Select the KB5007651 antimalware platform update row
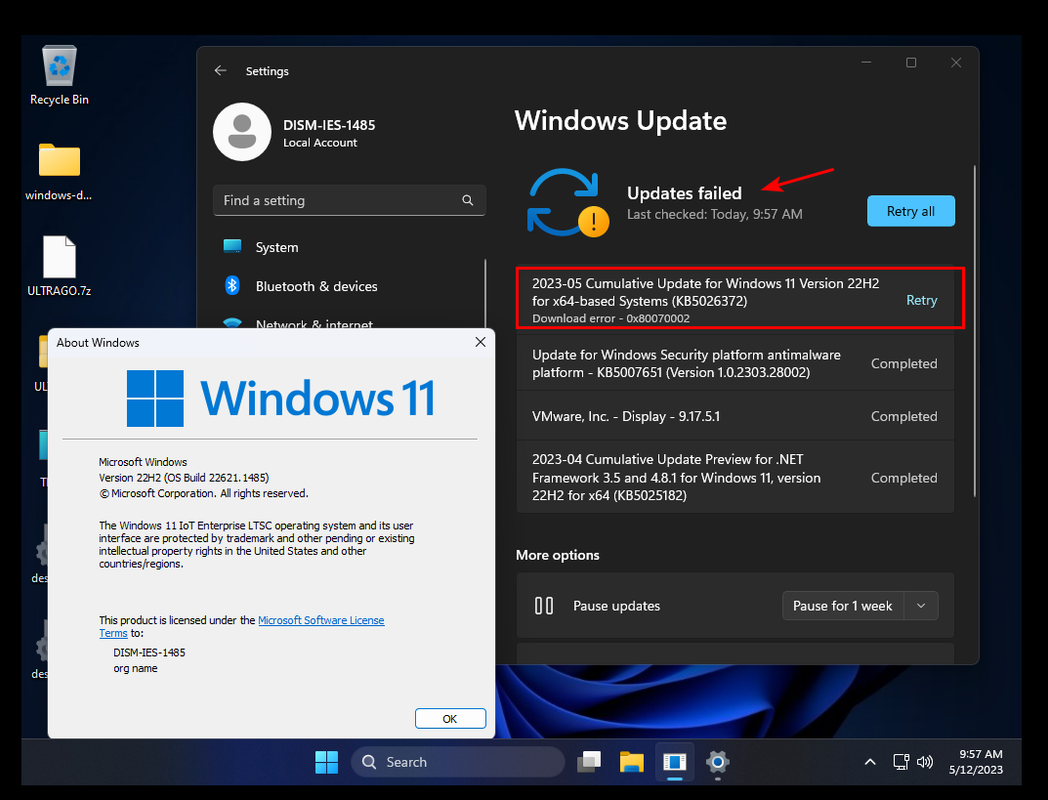The height and width of the screenshot is (800, 1048). (735, 364)
